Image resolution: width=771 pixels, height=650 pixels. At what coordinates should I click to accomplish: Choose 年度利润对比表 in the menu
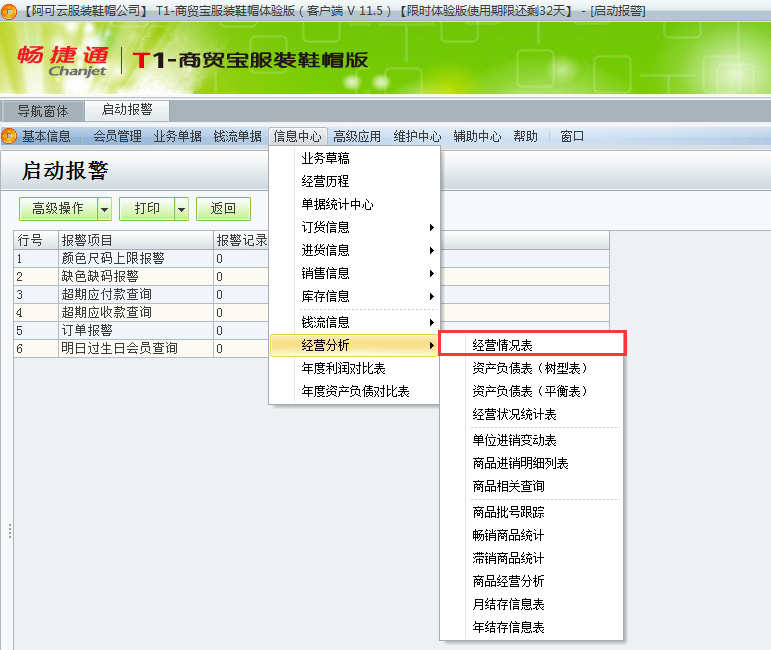(354, 368)
